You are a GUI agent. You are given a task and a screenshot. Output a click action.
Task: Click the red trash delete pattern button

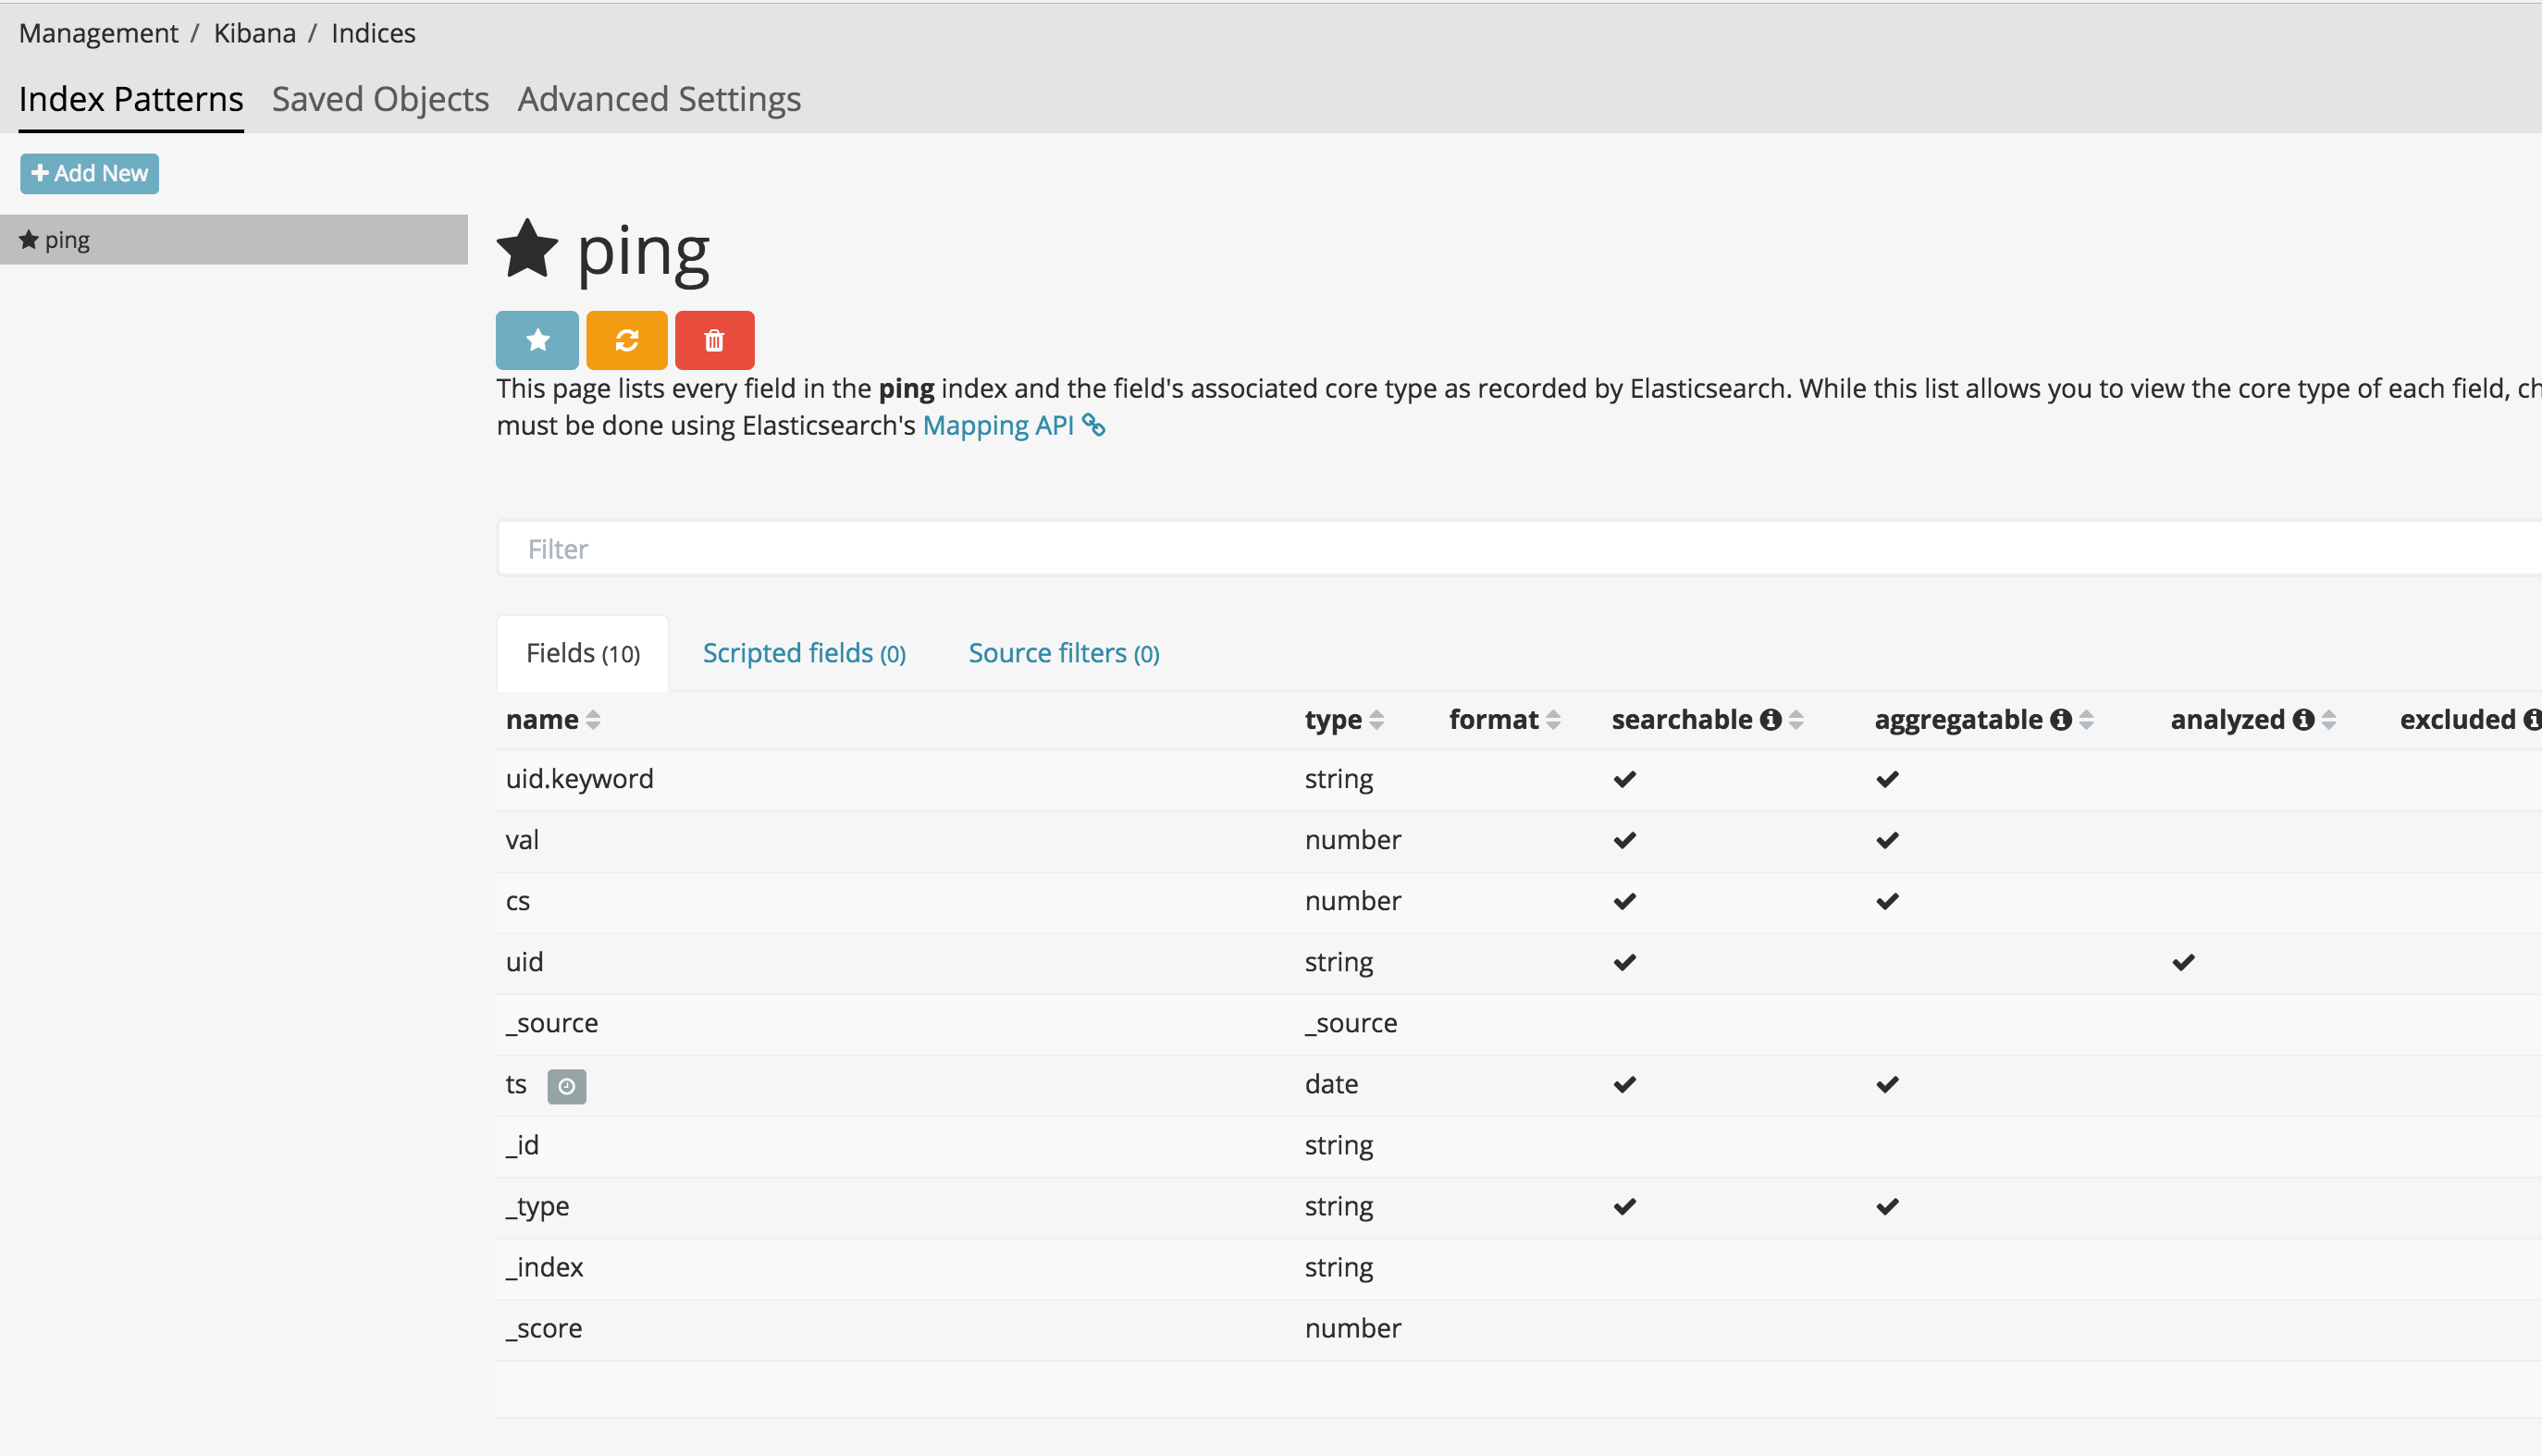(714, 340)
